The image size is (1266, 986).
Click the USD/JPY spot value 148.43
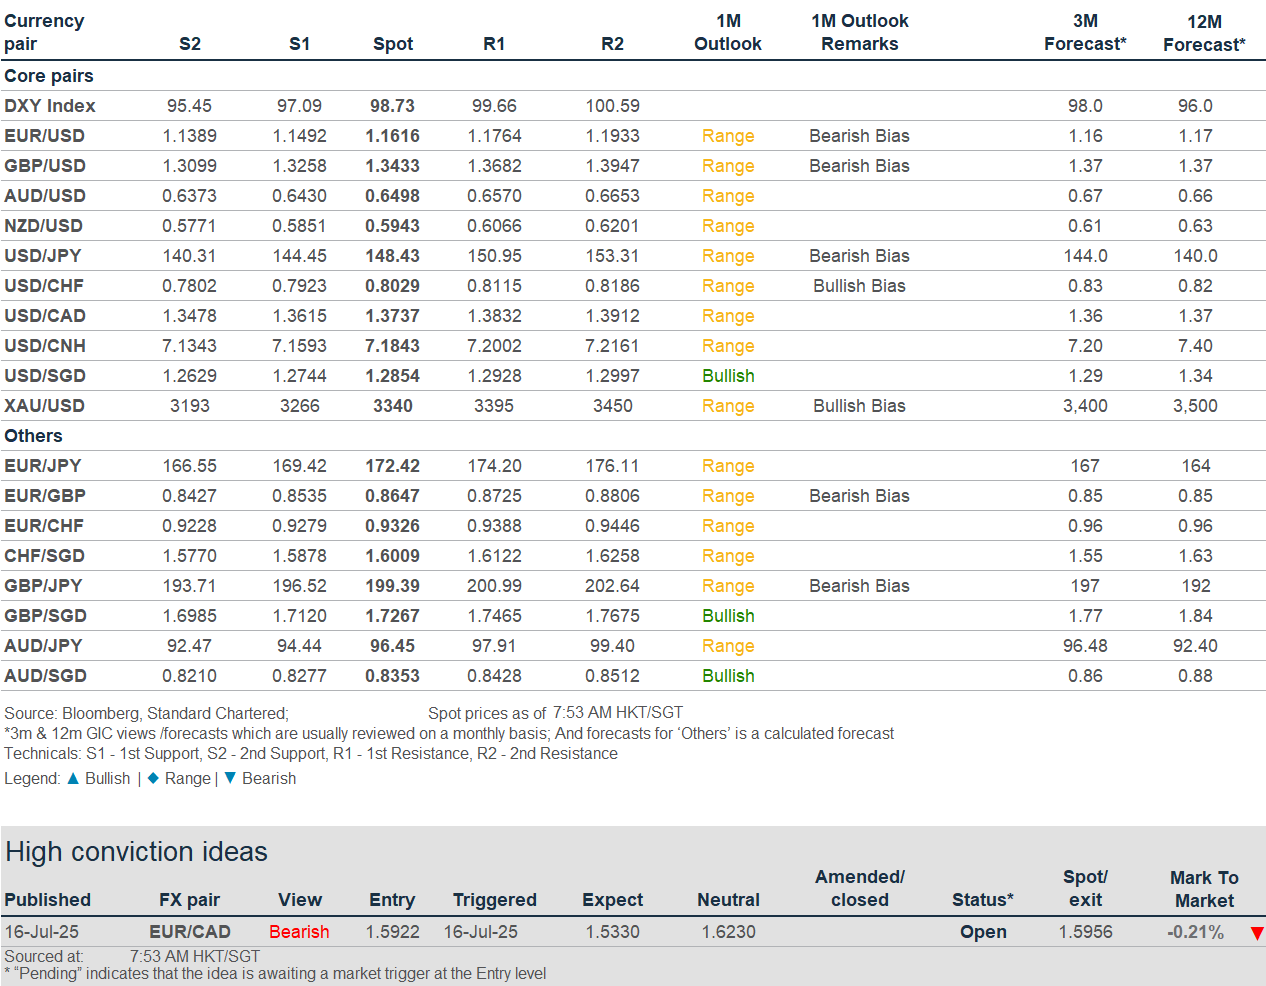393,256
